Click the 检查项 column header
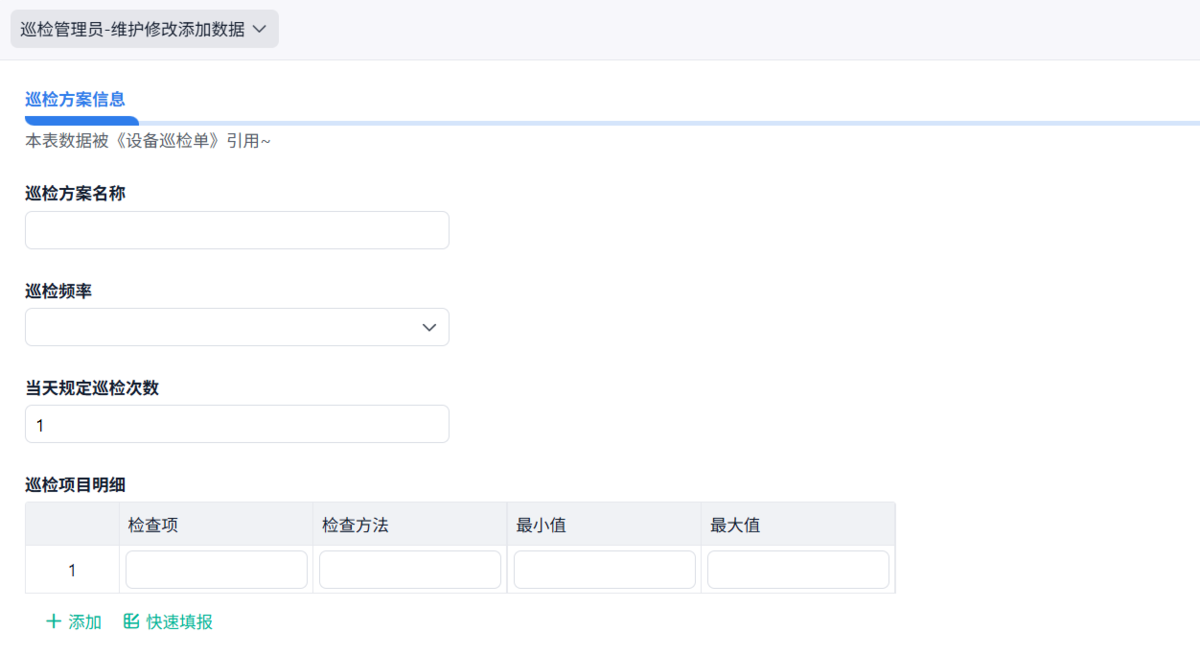The width and height of the screenshot is (1200, 655). 153,524
